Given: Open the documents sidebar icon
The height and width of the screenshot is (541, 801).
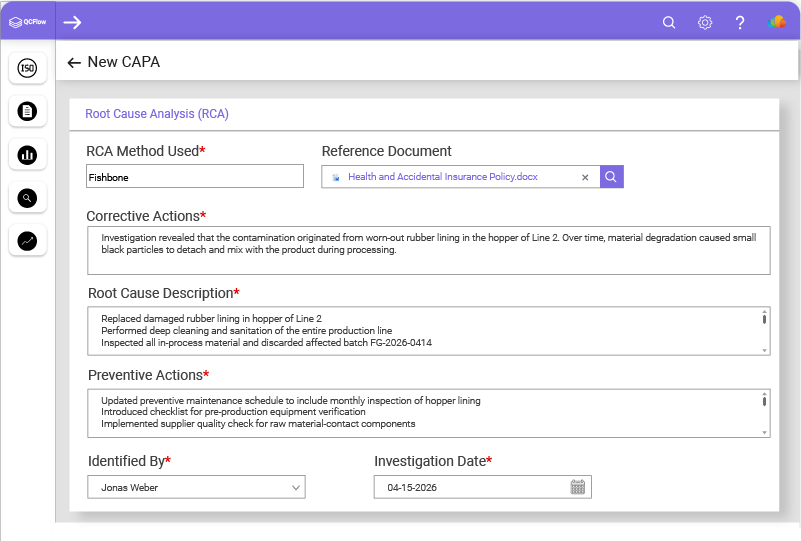Looking at the screenshot, I should (x=28, y=111).
